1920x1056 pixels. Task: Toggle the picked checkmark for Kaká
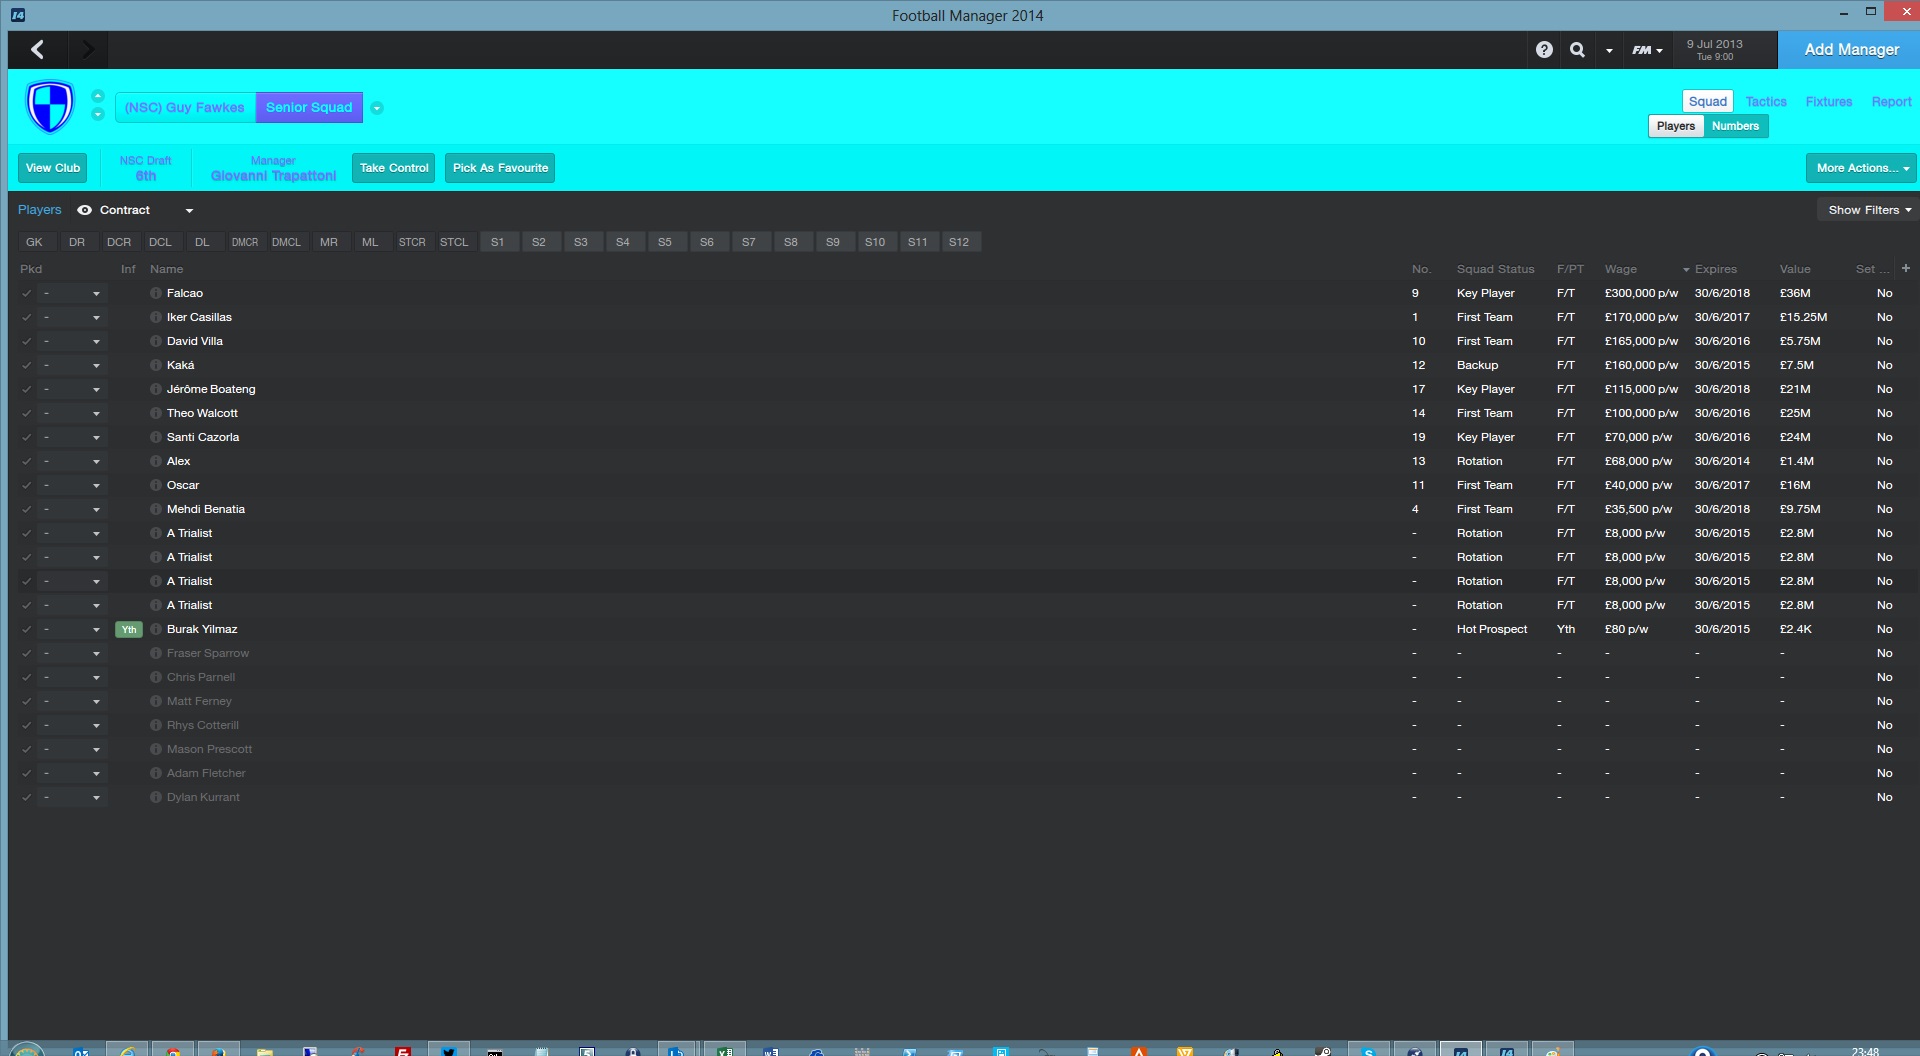(26, 365)
